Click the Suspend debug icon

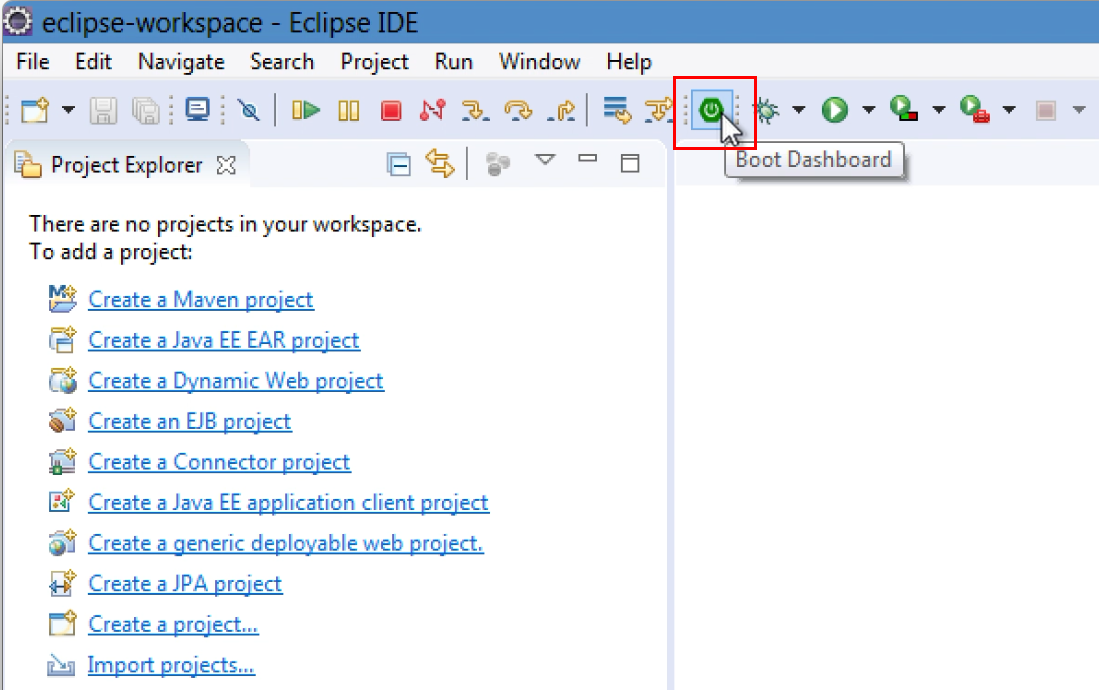click(x=348, y=111)
